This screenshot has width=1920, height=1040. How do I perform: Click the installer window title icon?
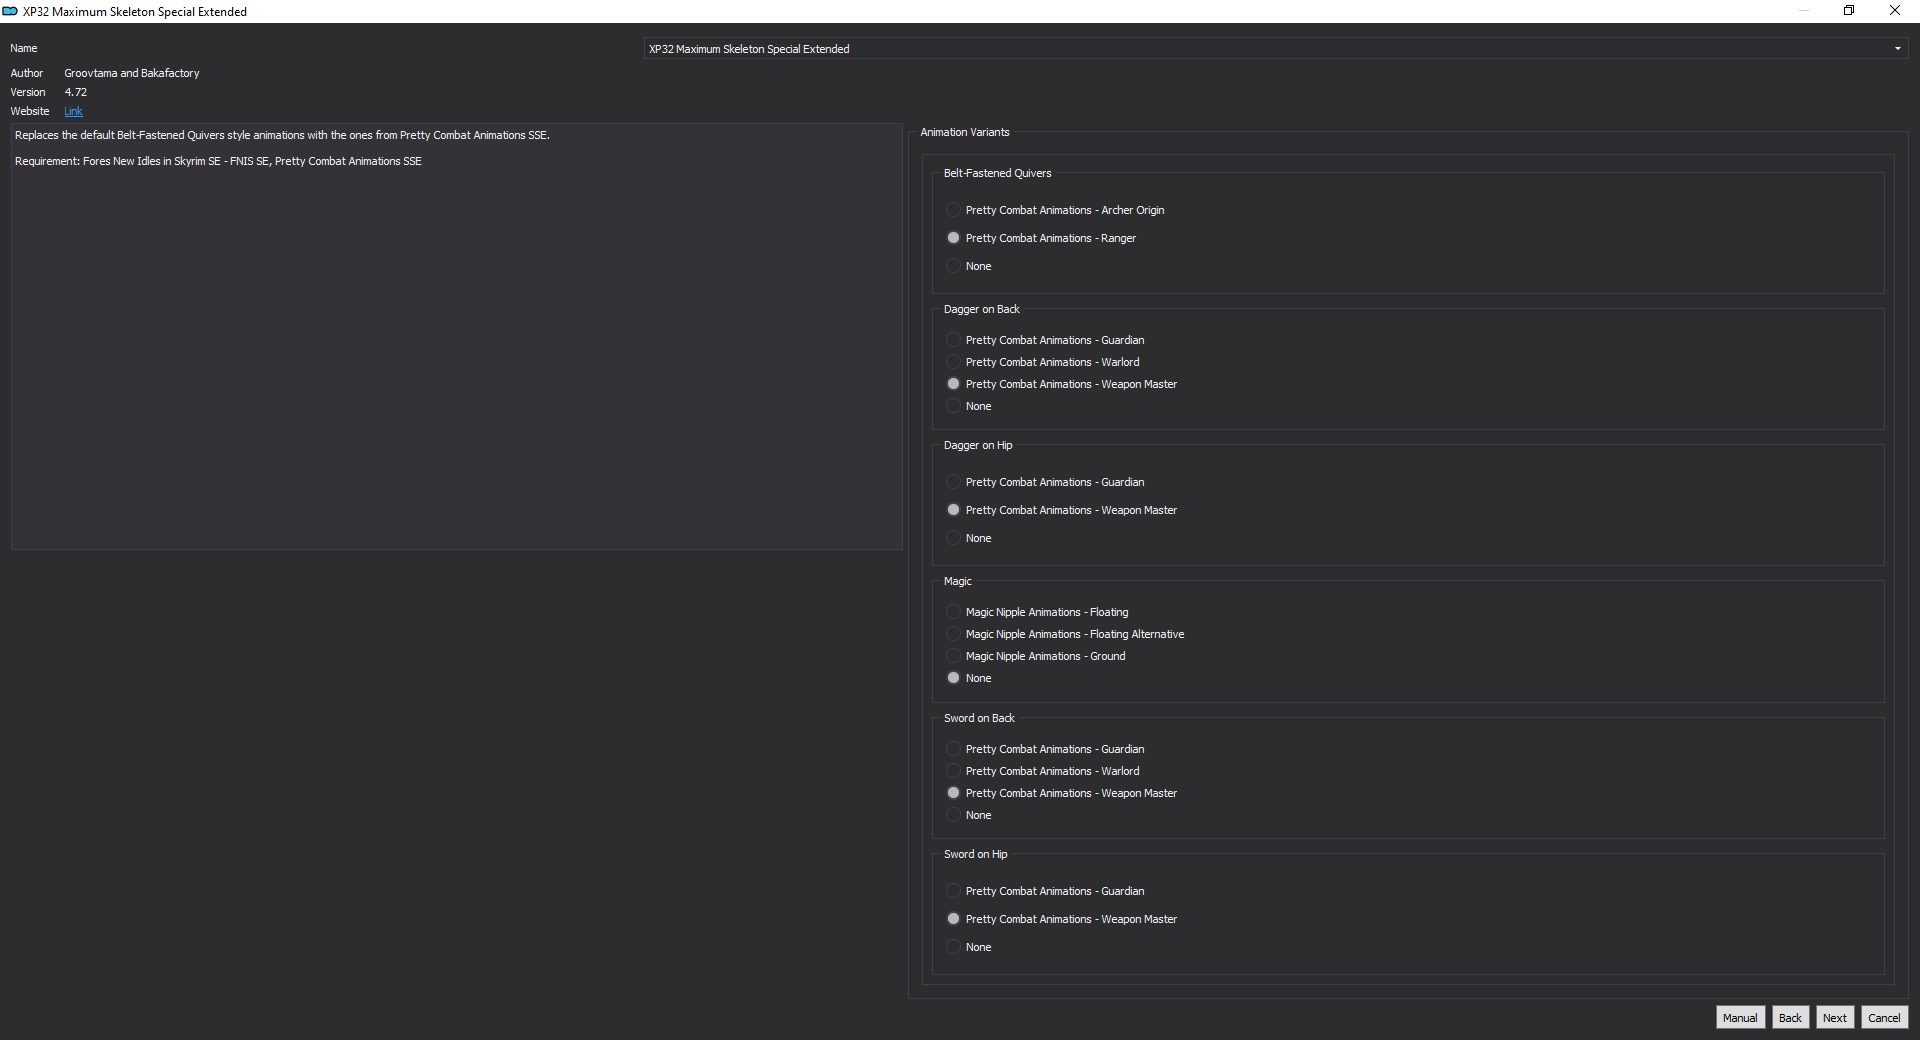tap(10, 11)
